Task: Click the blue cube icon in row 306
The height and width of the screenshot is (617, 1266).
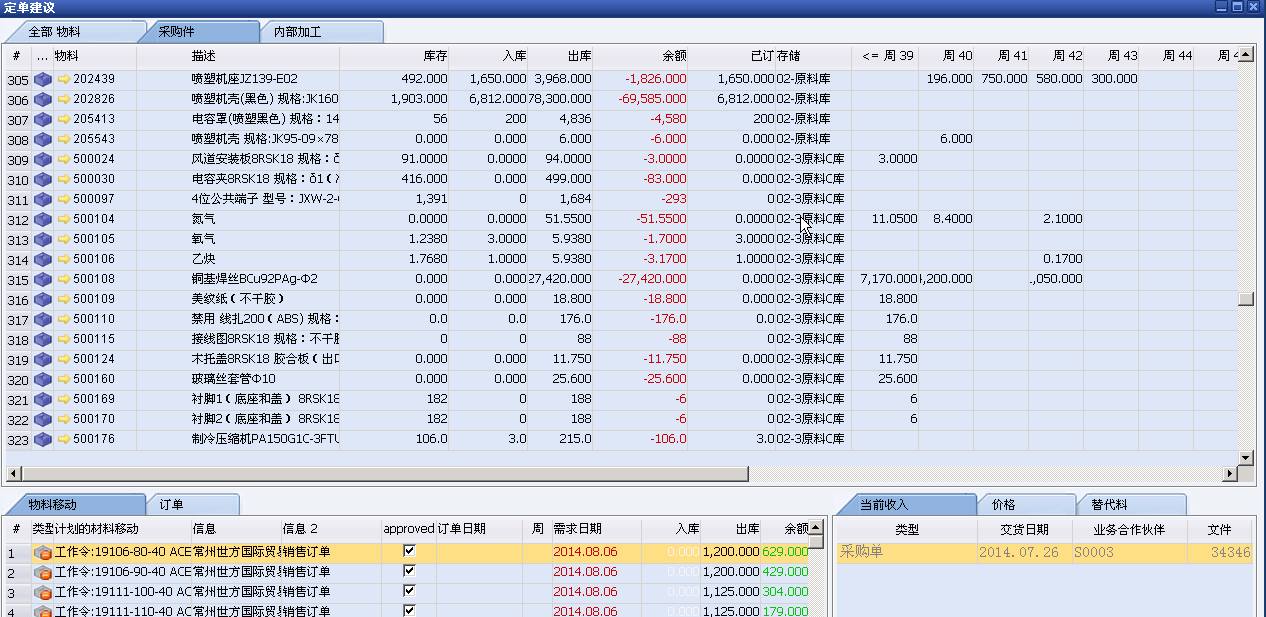Action: [43, 99]
